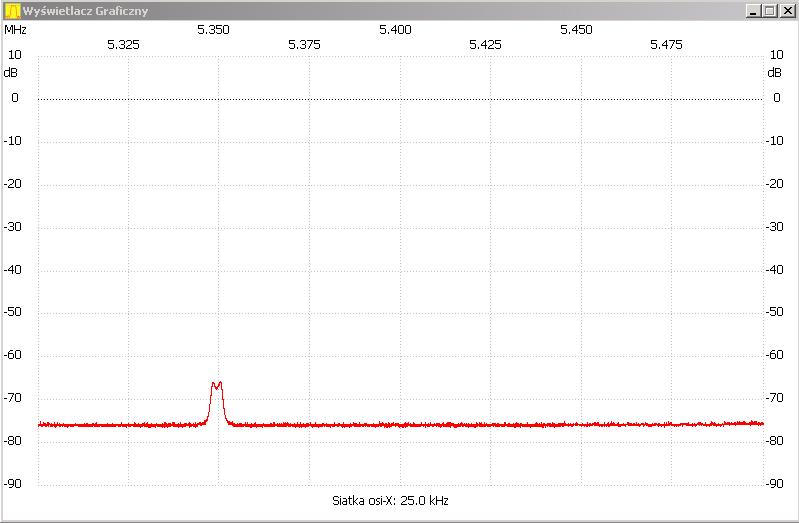The width and height of the screenshot is (799, 523).
Task: Click the 5.425 frequency axis label
Action: click(485, 44)
